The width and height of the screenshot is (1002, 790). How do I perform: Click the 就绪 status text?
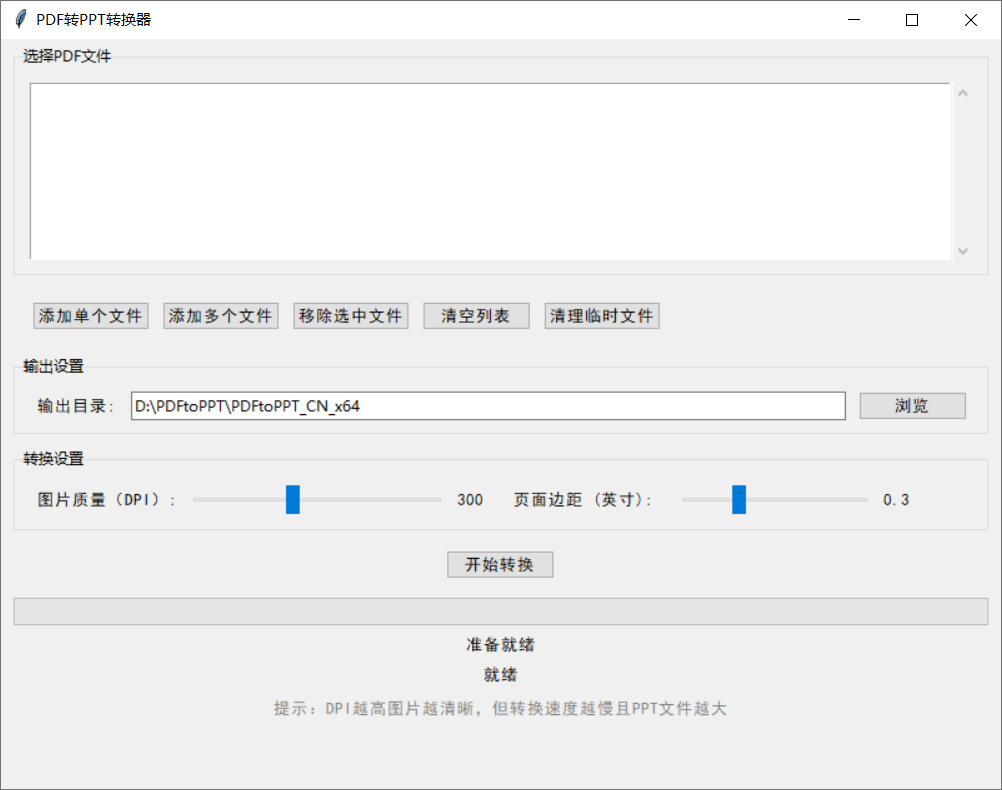500,675
